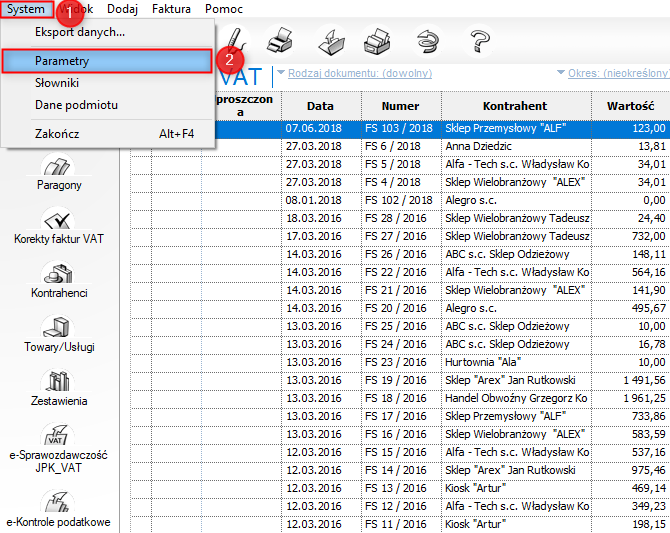
Task: Click invoice number FS 28 / 2016
Action: [396, 218]
